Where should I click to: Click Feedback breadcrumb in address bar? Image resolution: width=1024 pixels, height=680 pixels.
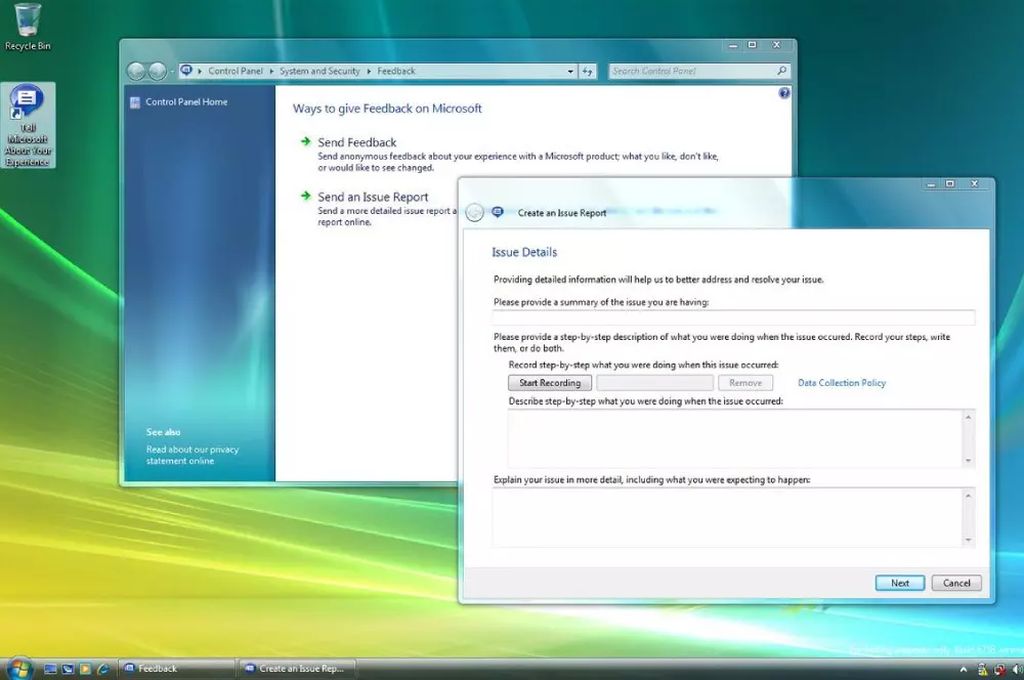click(396, 71)
